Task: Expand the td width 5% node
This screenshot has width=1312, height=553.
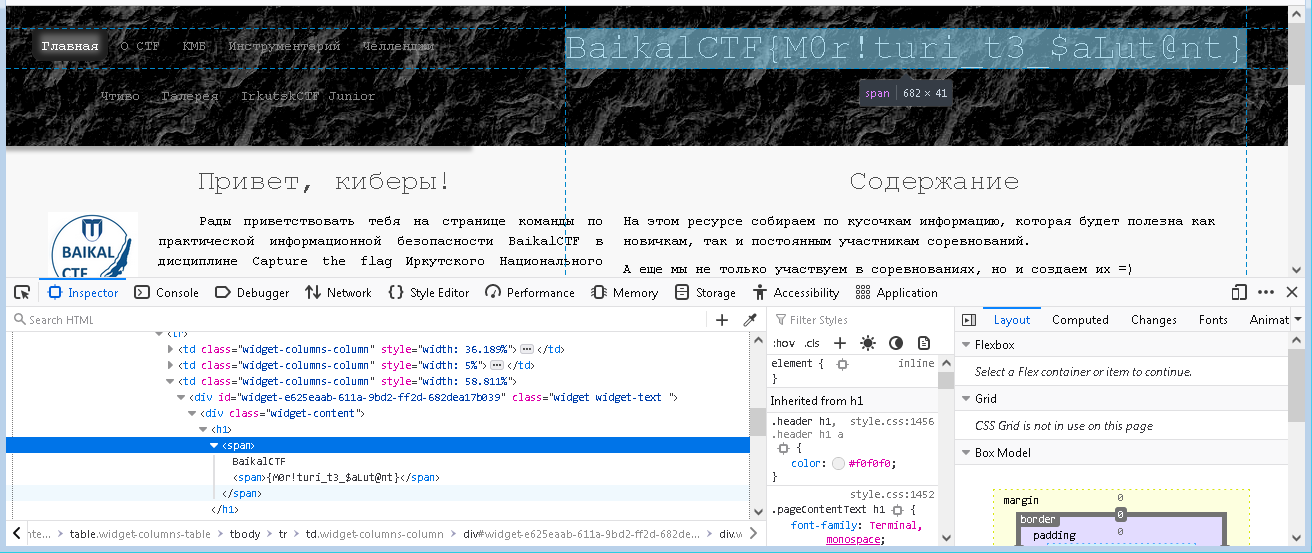Action: (171, 366)
